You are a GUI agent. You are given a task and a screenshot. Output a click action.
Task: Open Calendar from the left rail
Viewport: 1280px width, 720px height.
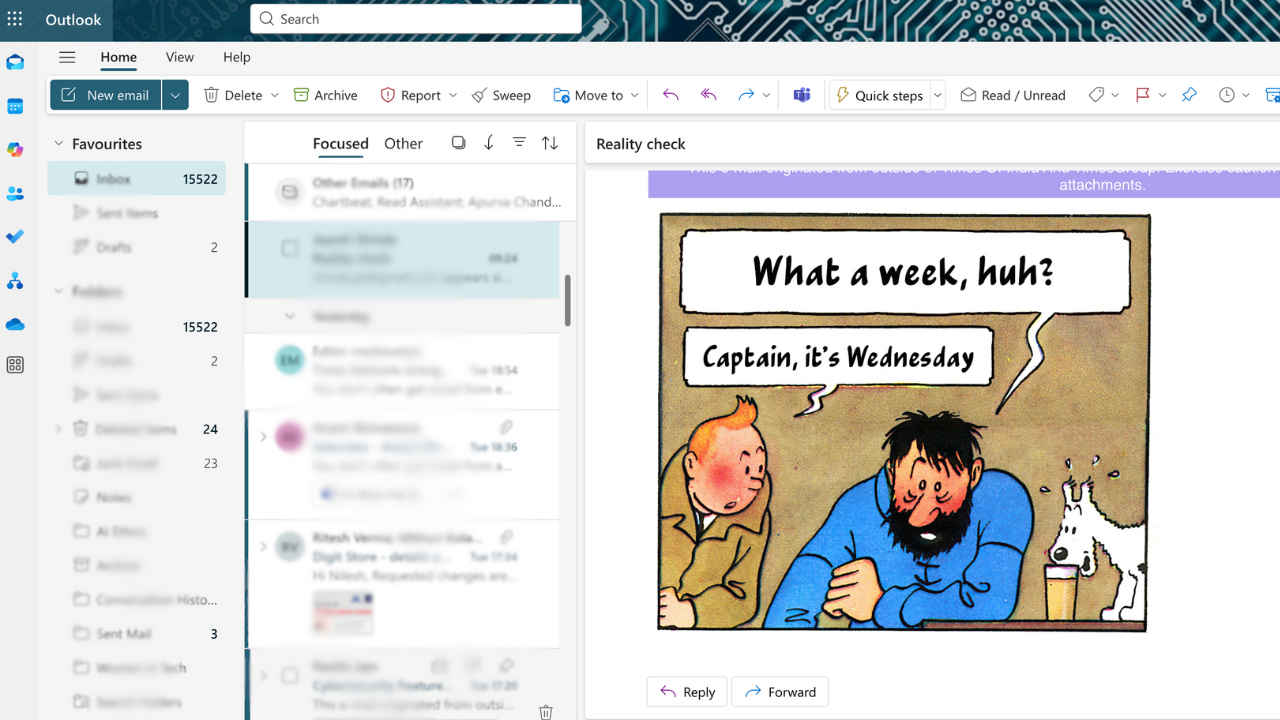(x=15, y=106)
